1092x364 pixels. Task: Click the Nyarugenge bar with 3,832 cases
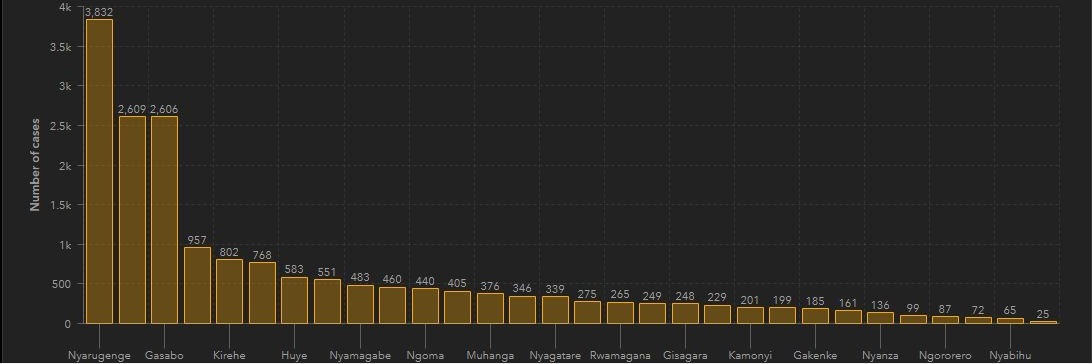click(99, 171)
